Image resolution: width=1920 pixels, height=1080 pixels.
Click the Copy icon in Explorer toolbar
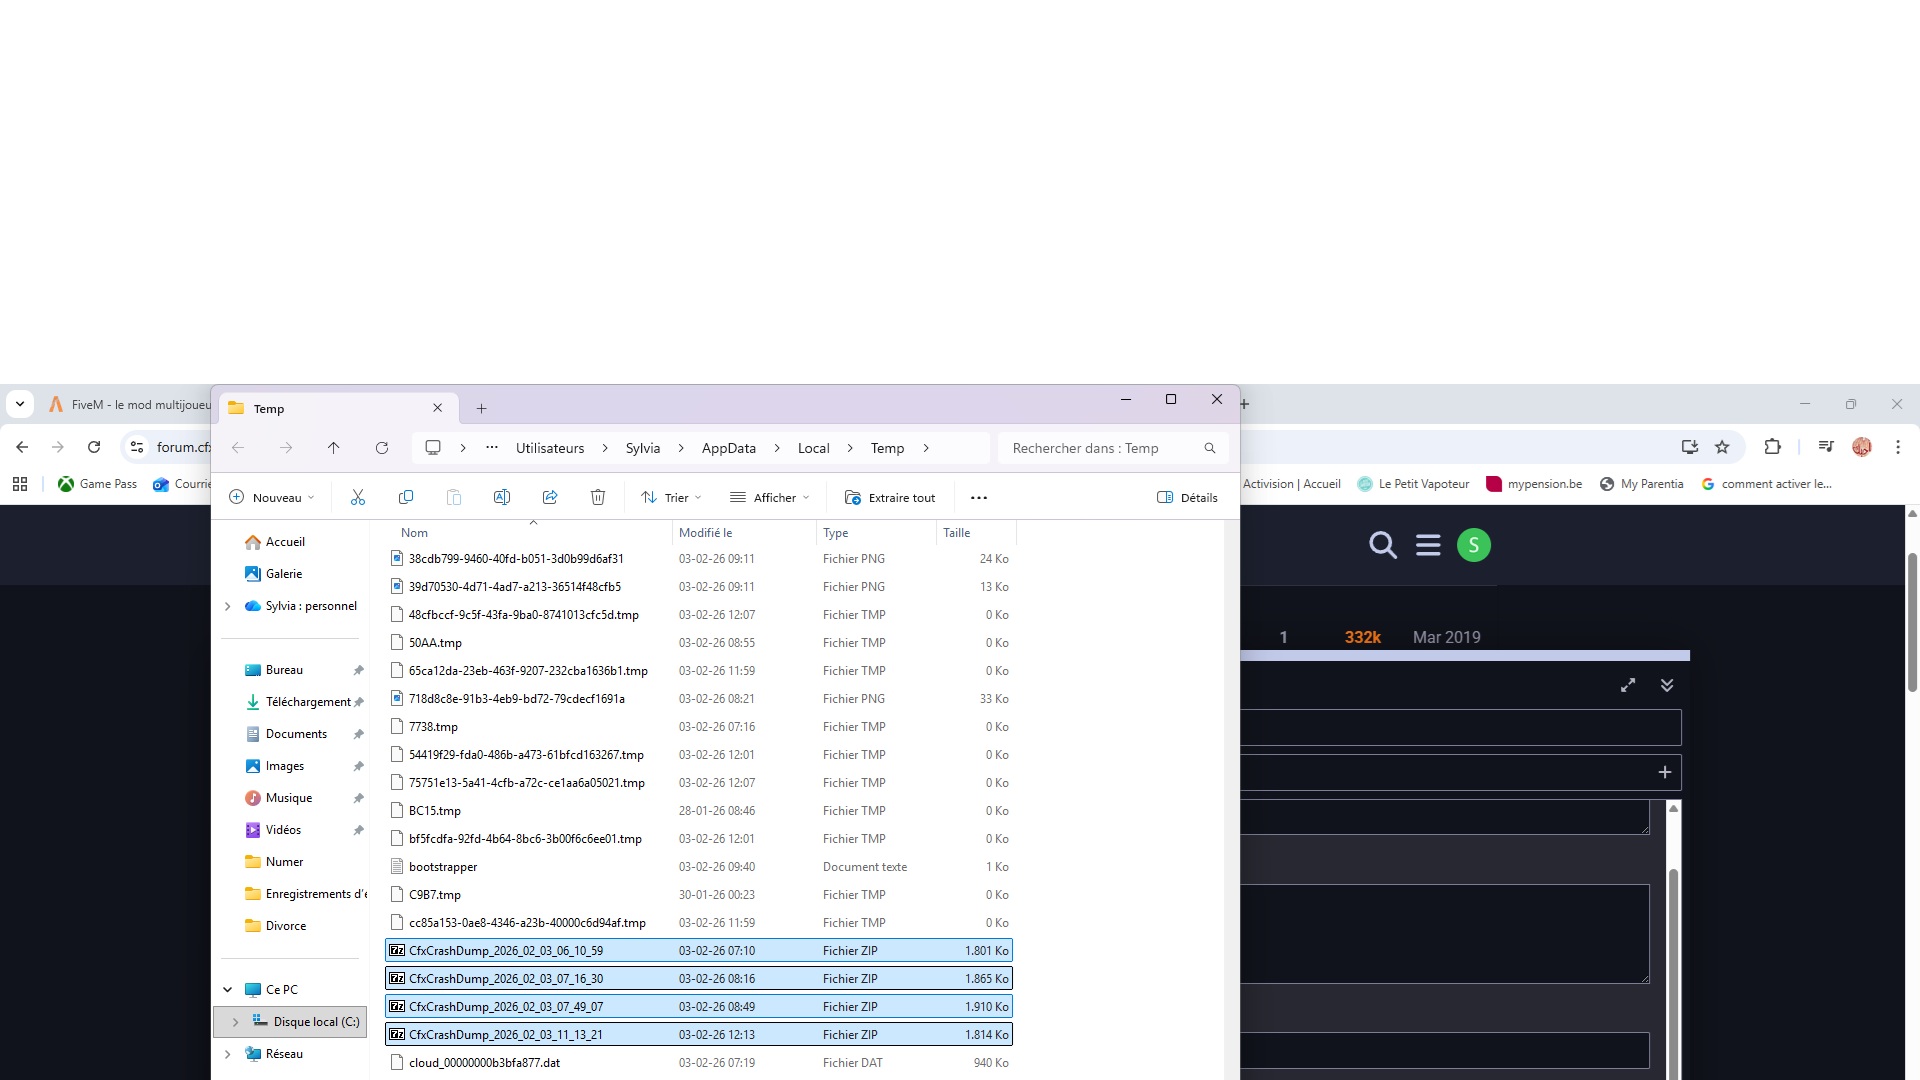tap(406, 497)
